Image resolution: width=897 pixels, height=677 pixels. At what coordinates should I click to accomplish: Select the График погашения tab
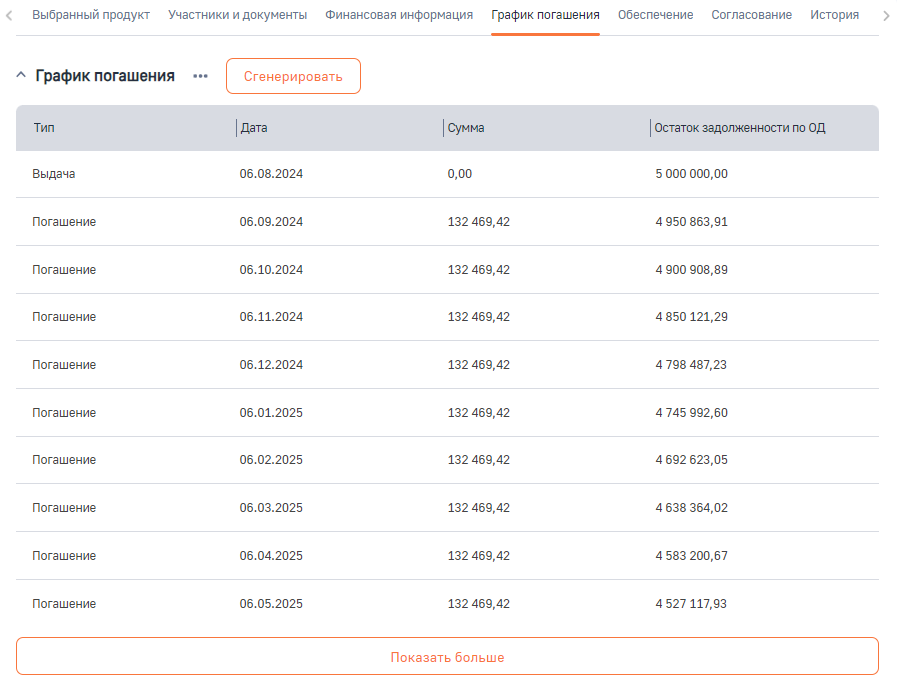coord(545,15)
